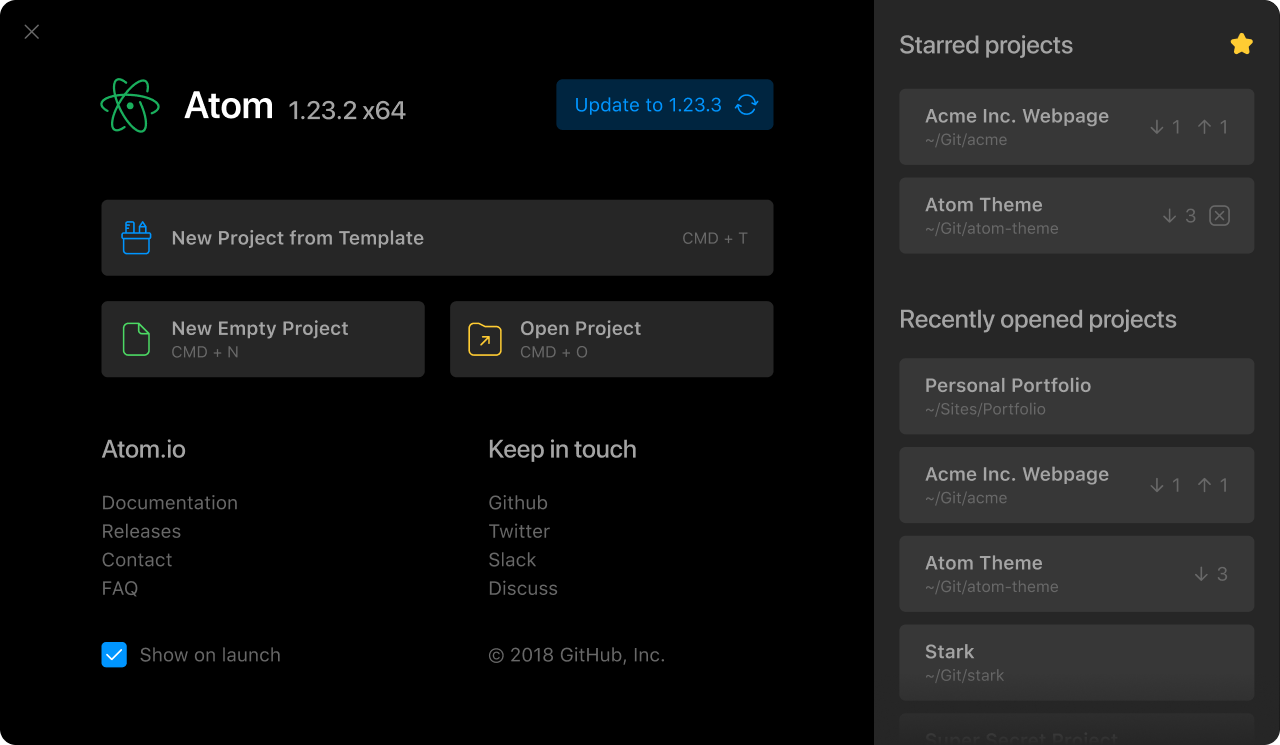Viewport: 1280px width, 745px height.
Task: Open the FAQ link
Action: (x=120, y=588)
